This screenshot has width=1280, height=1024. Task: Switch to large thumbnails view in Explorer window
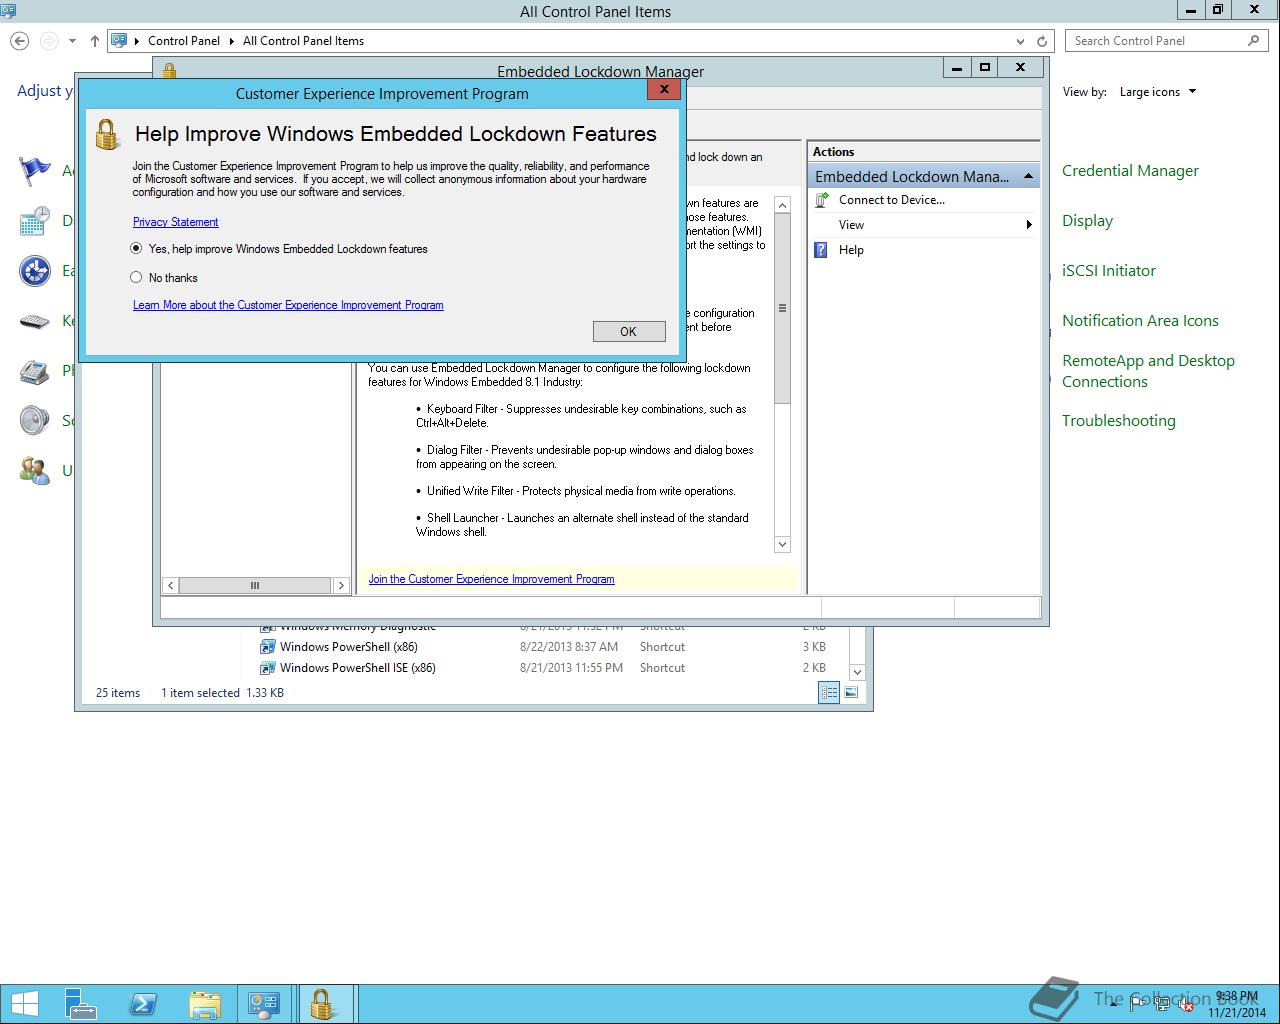click(851, 692)
